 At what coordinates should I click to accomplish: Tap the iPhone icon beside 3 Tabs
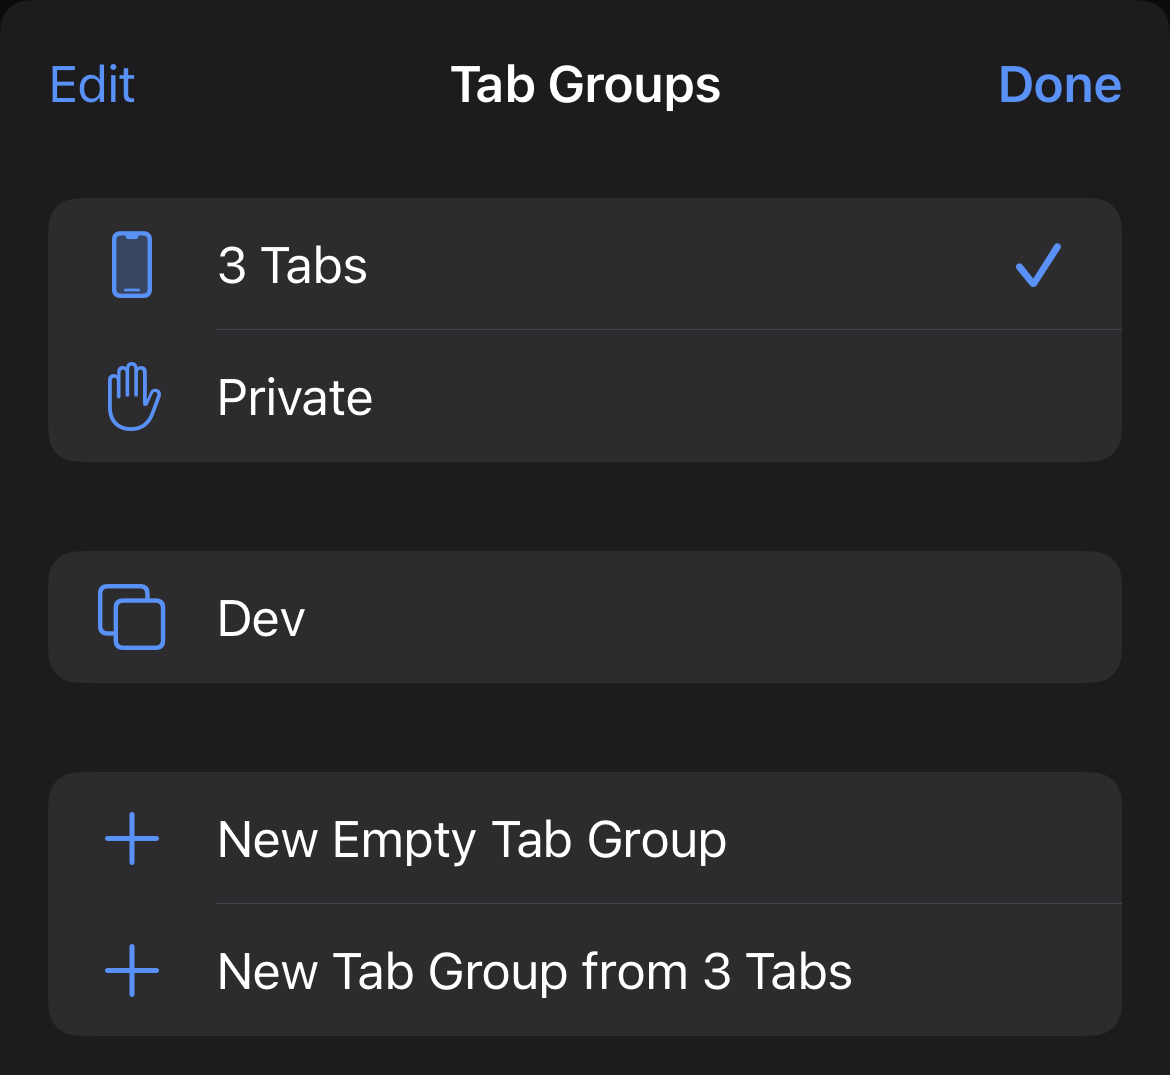coord(132,265)
